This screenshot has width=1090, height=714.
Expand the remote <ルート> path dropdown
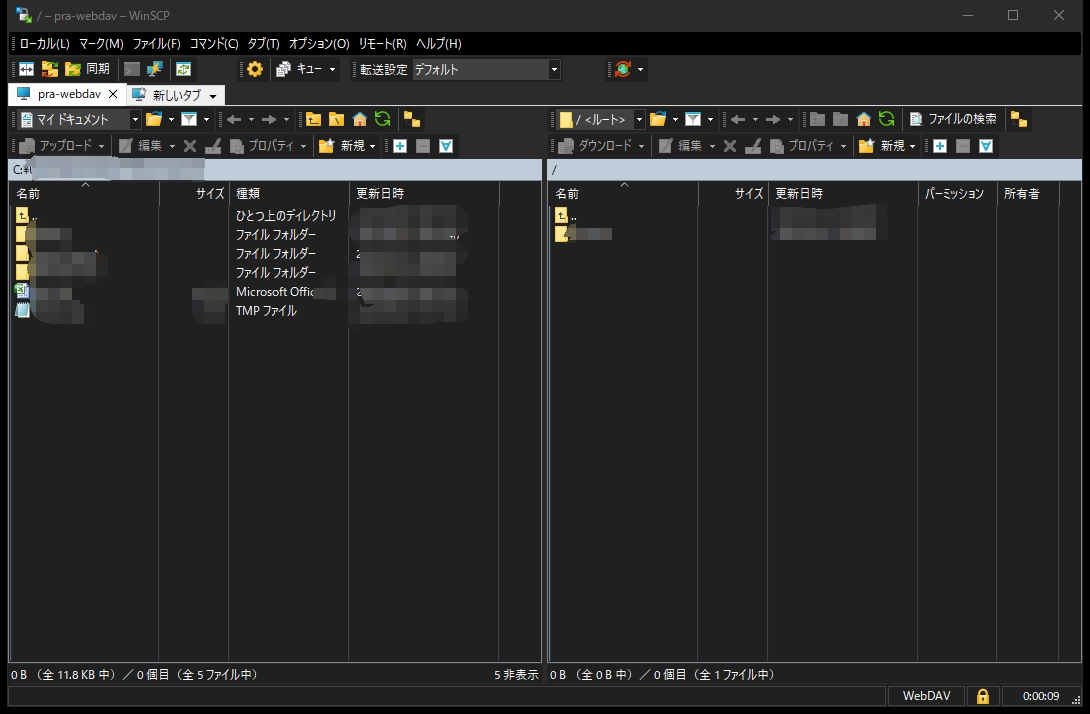(x=639, y=119)
